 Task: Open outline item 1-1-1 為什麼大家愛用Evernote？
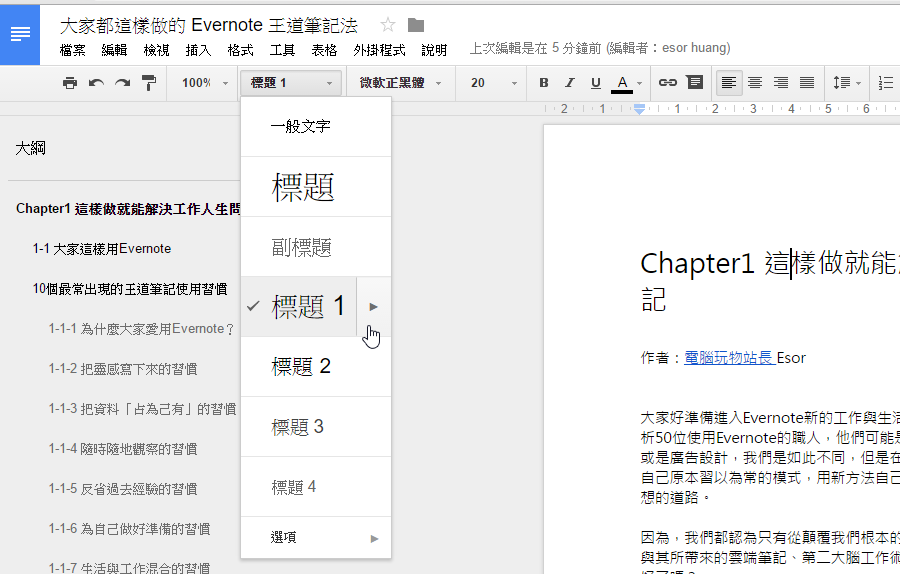(142, 329)
